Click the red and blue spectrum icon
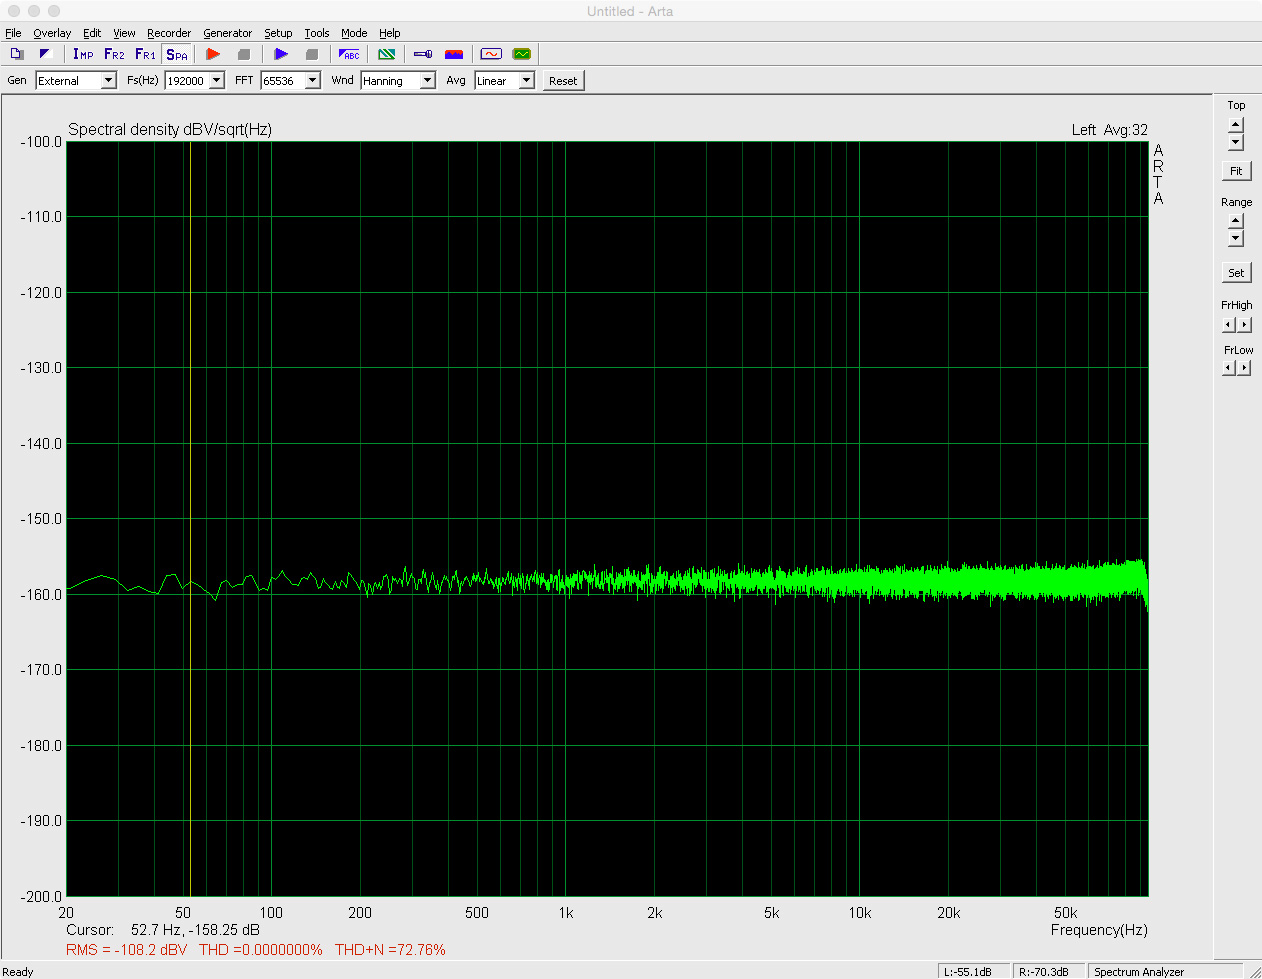The image size is (1262, 979). 454,54
